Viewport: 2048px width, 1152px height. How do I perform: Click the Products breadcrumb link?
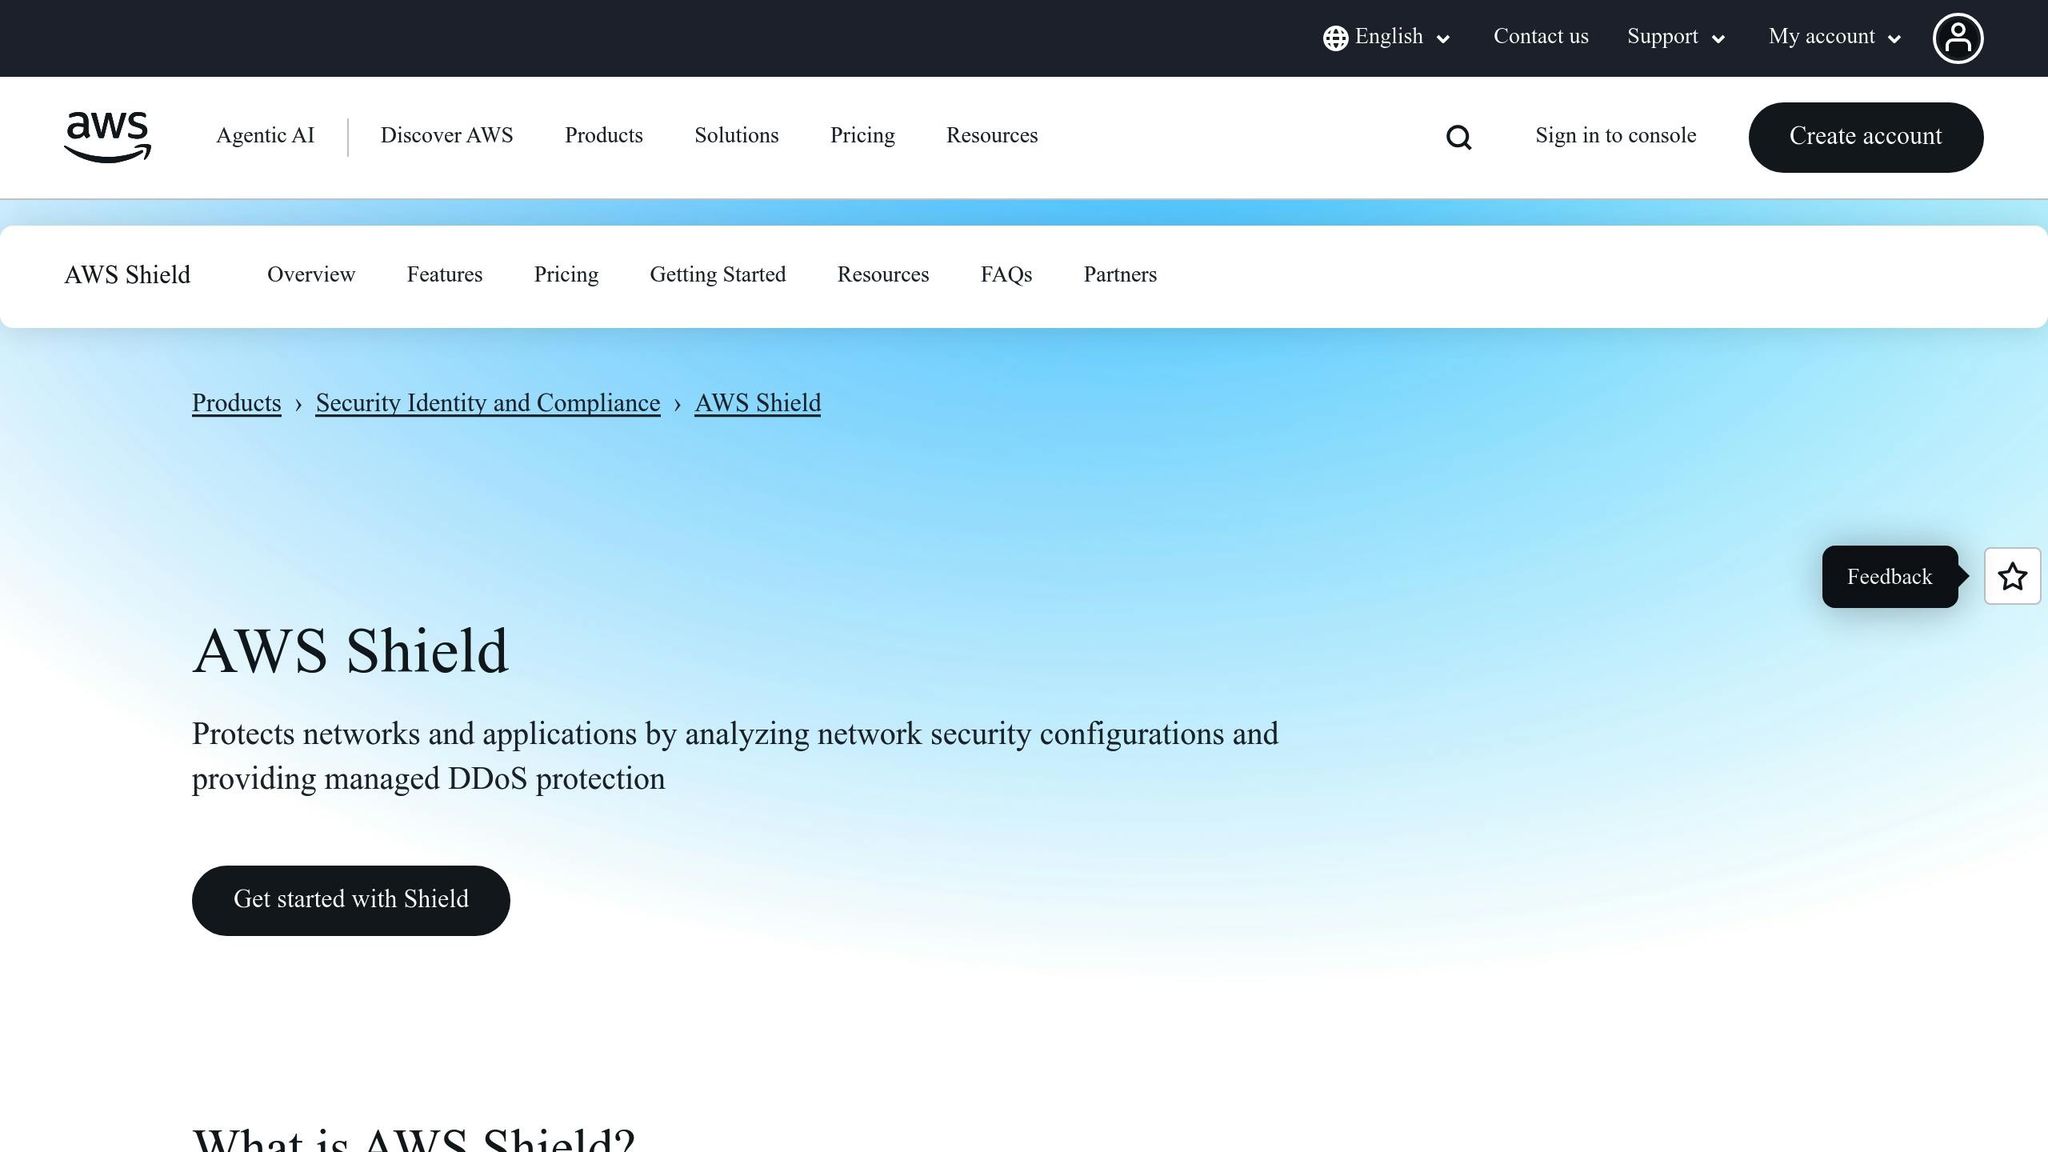[x=237, y=403]
